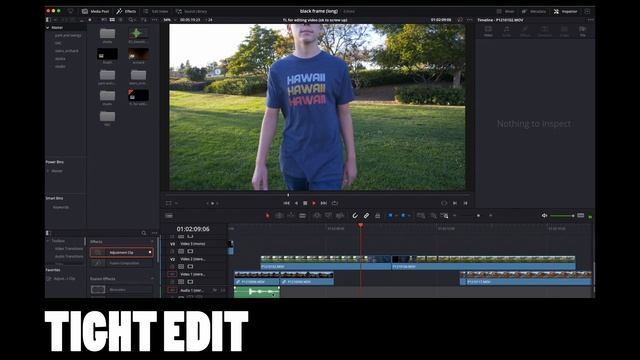Search effects library with magnifier icon
Image resolution: width=640 pixels, height=360 pixels.
click(x=144, y=233)
